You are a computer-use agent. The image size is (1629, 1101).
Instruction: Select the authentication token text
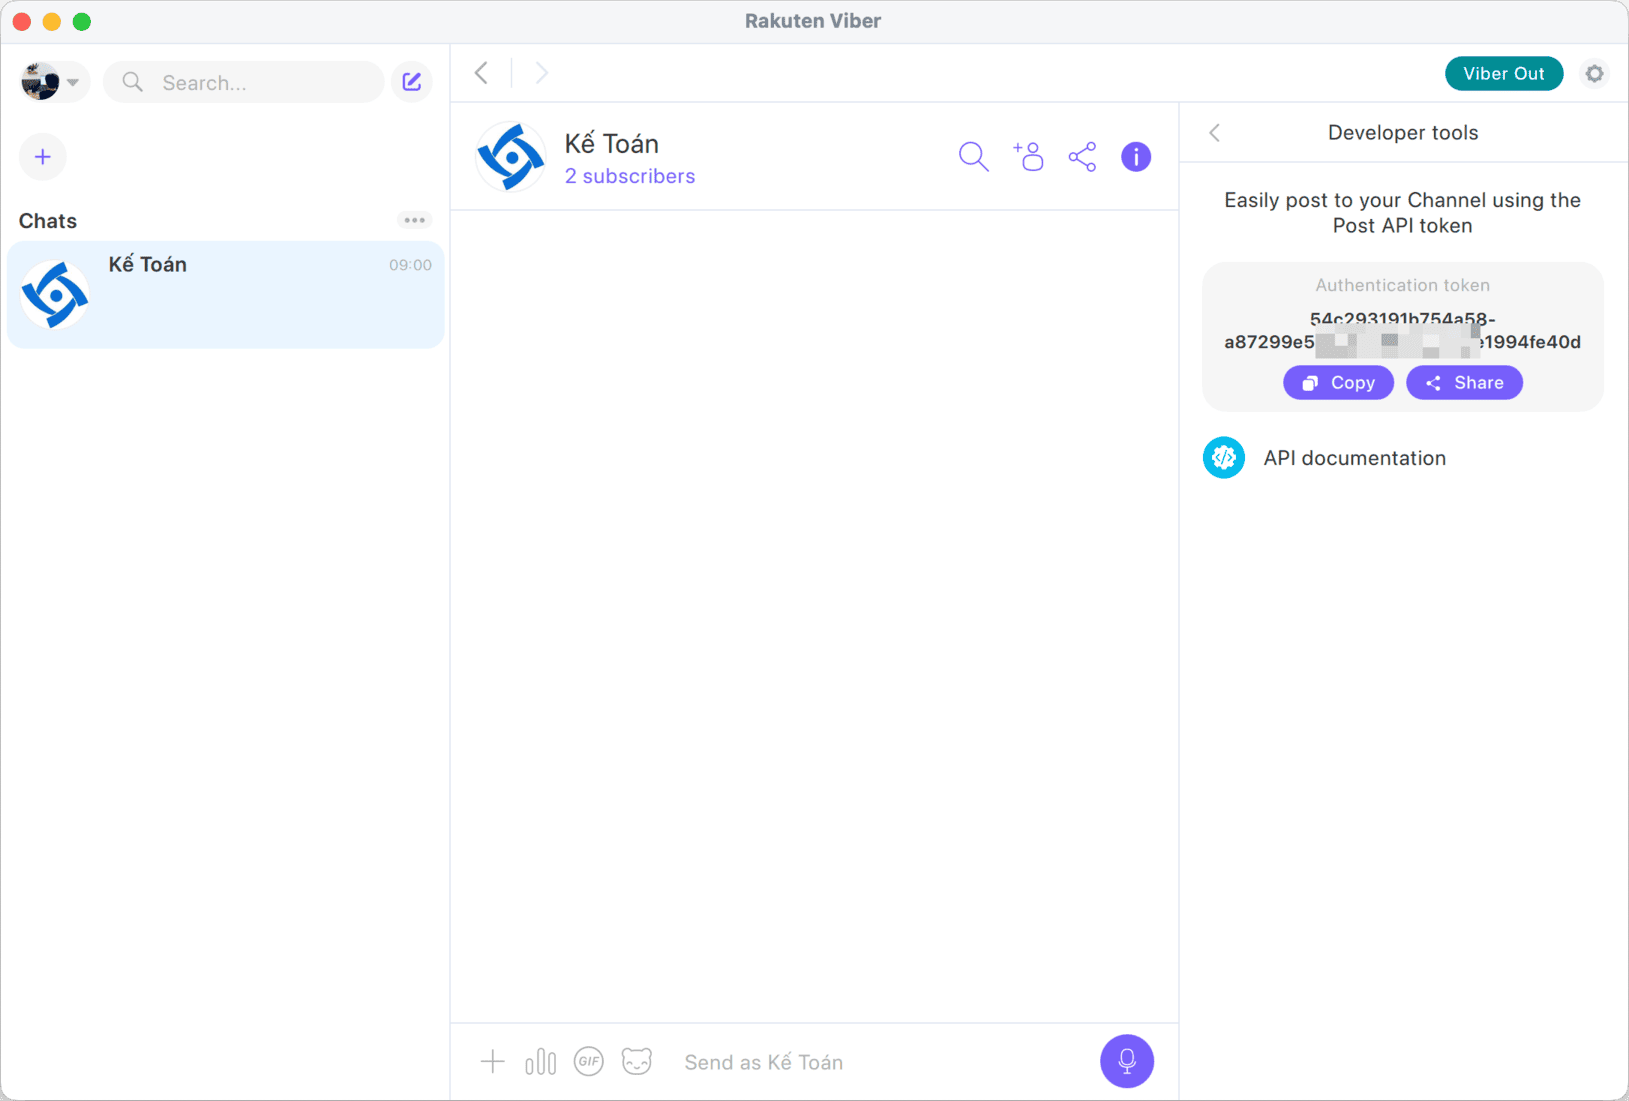point(1402,331)
